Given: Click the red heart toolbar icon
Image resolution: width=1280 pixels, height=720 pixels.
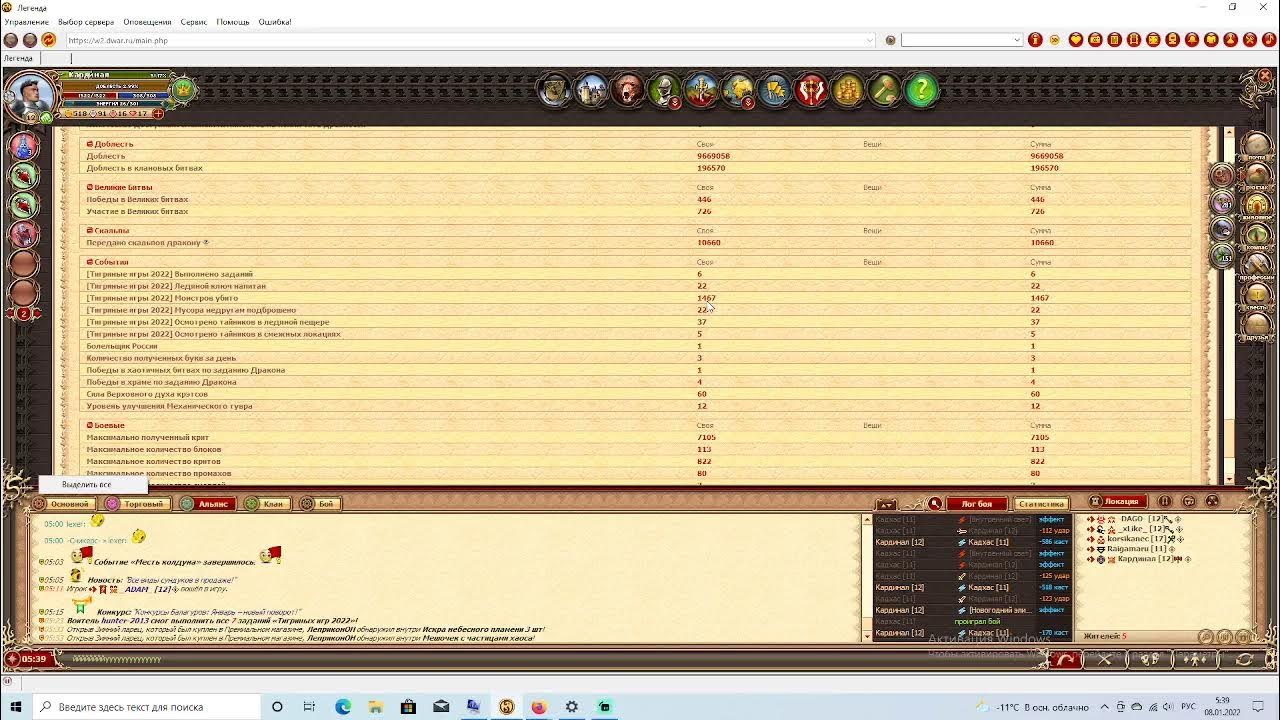Looking at the screenshot, I should [1076, 40].
